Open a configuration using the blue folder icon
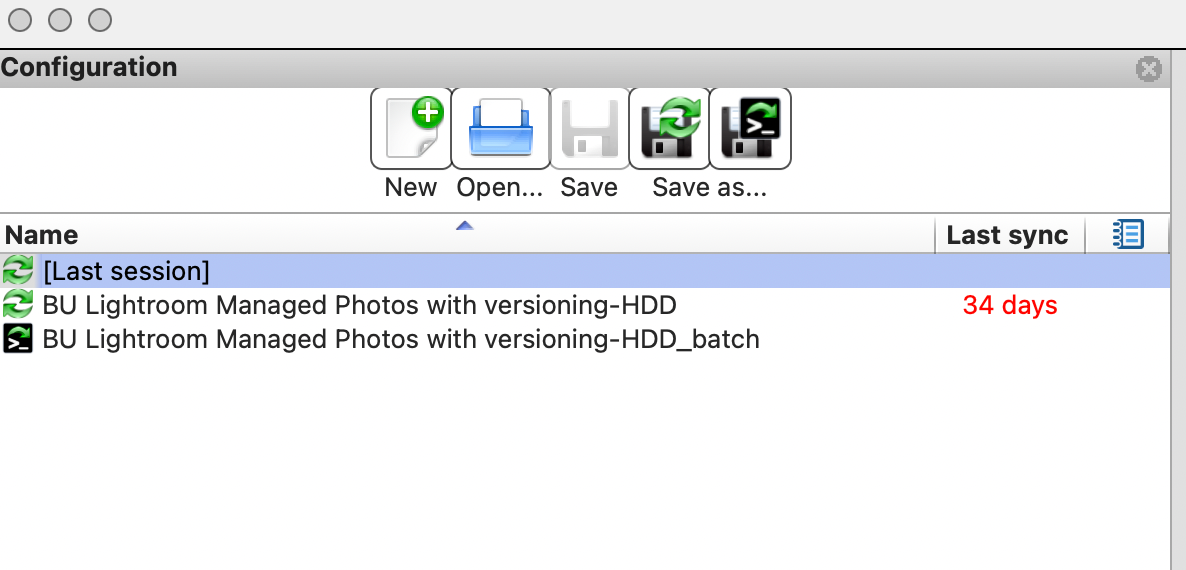The width and height of the screenshot is (1186, 570). 501,129
